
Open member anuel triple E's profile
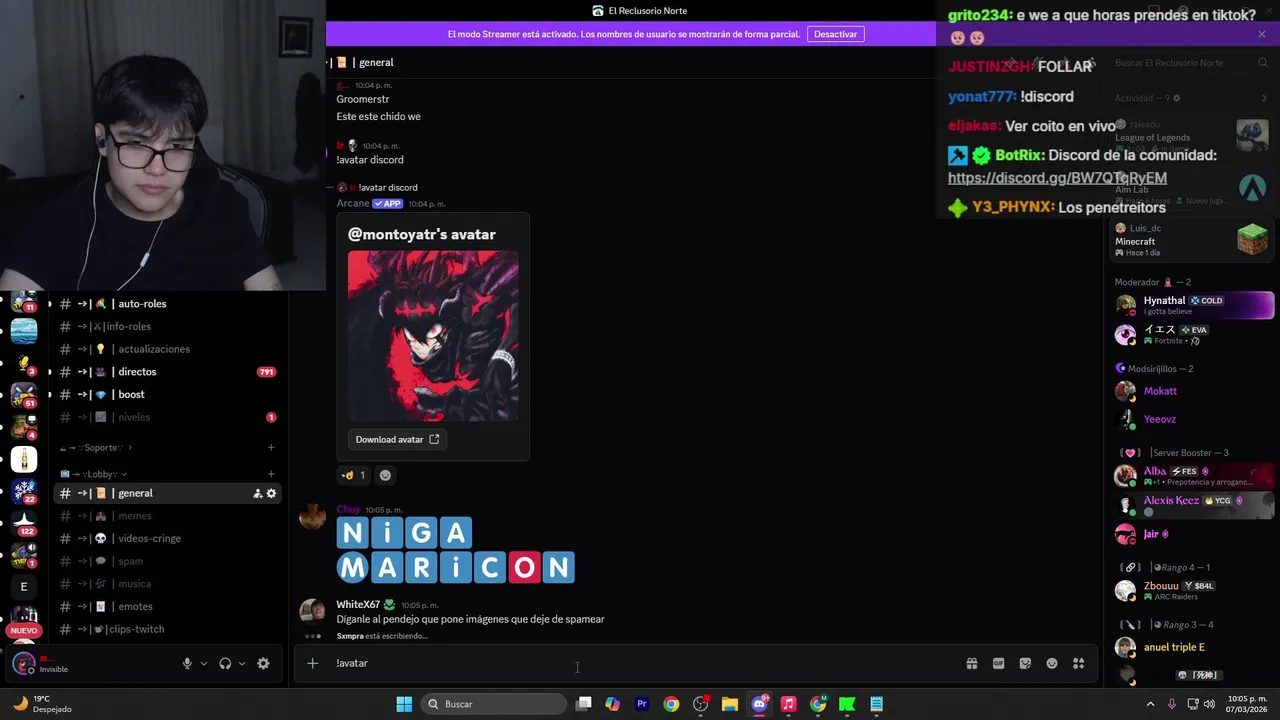(x=1194, y=647)
